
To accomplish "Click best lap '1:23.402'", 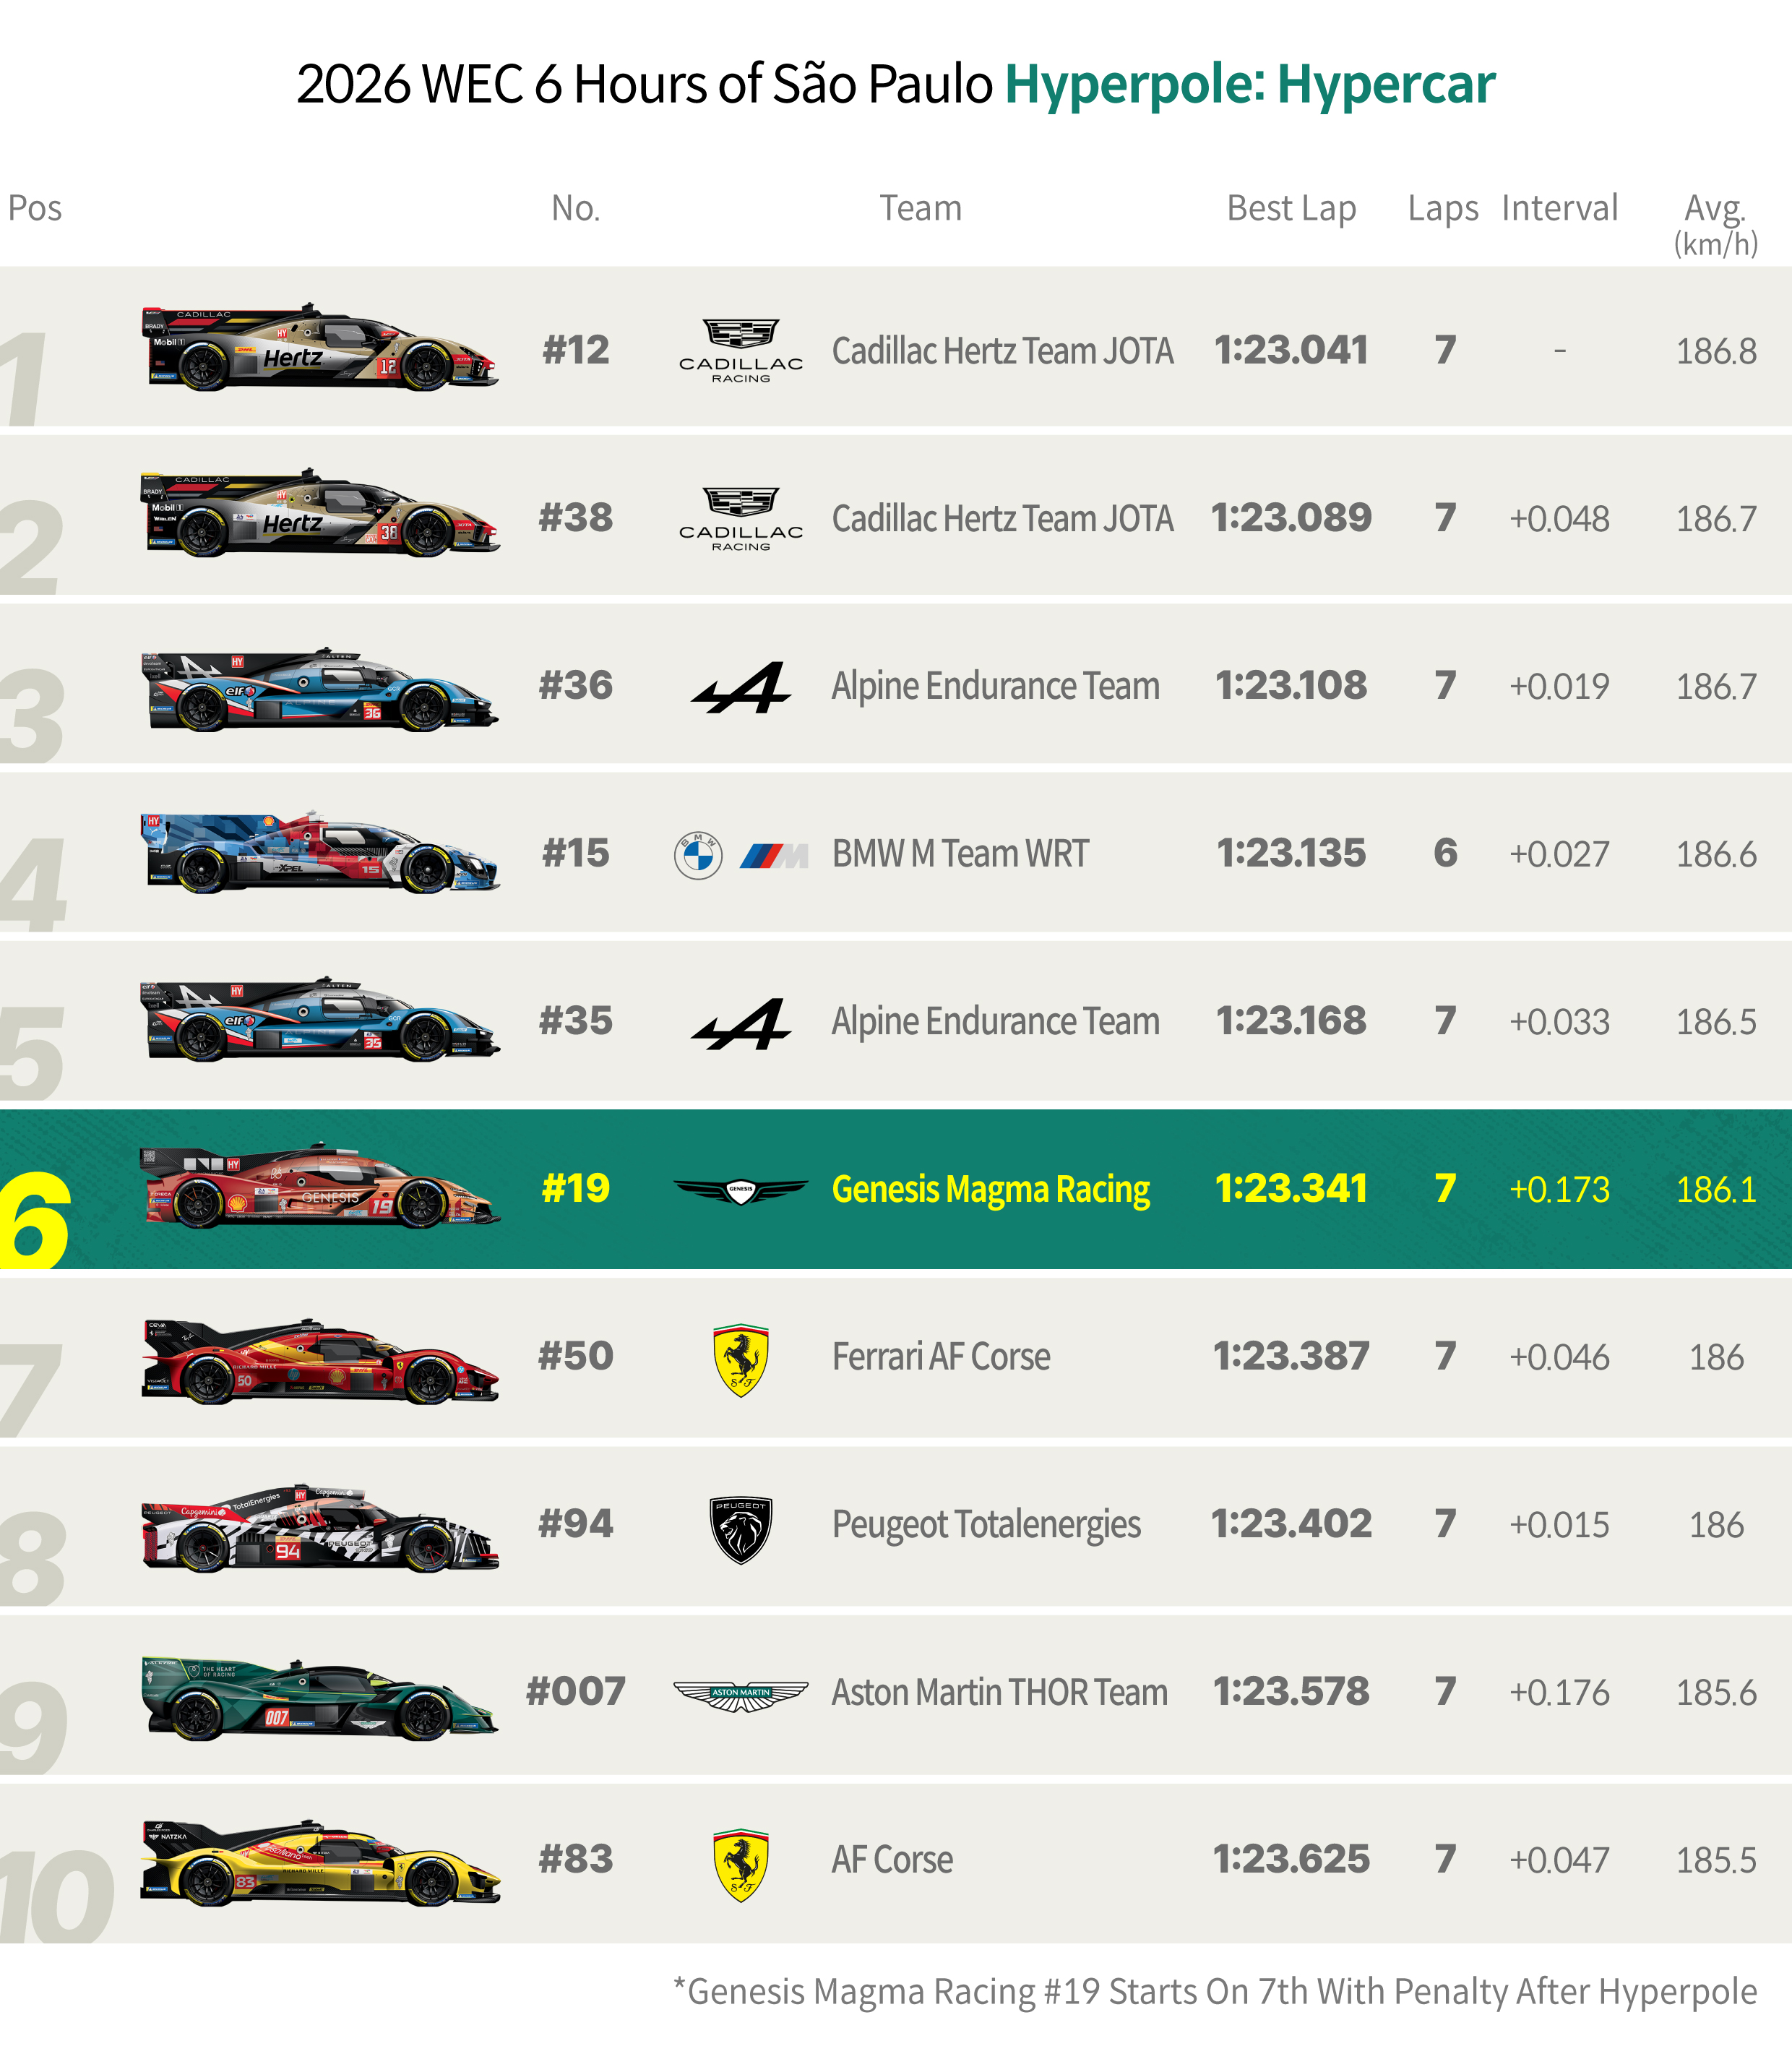I will (1291, 1525).
